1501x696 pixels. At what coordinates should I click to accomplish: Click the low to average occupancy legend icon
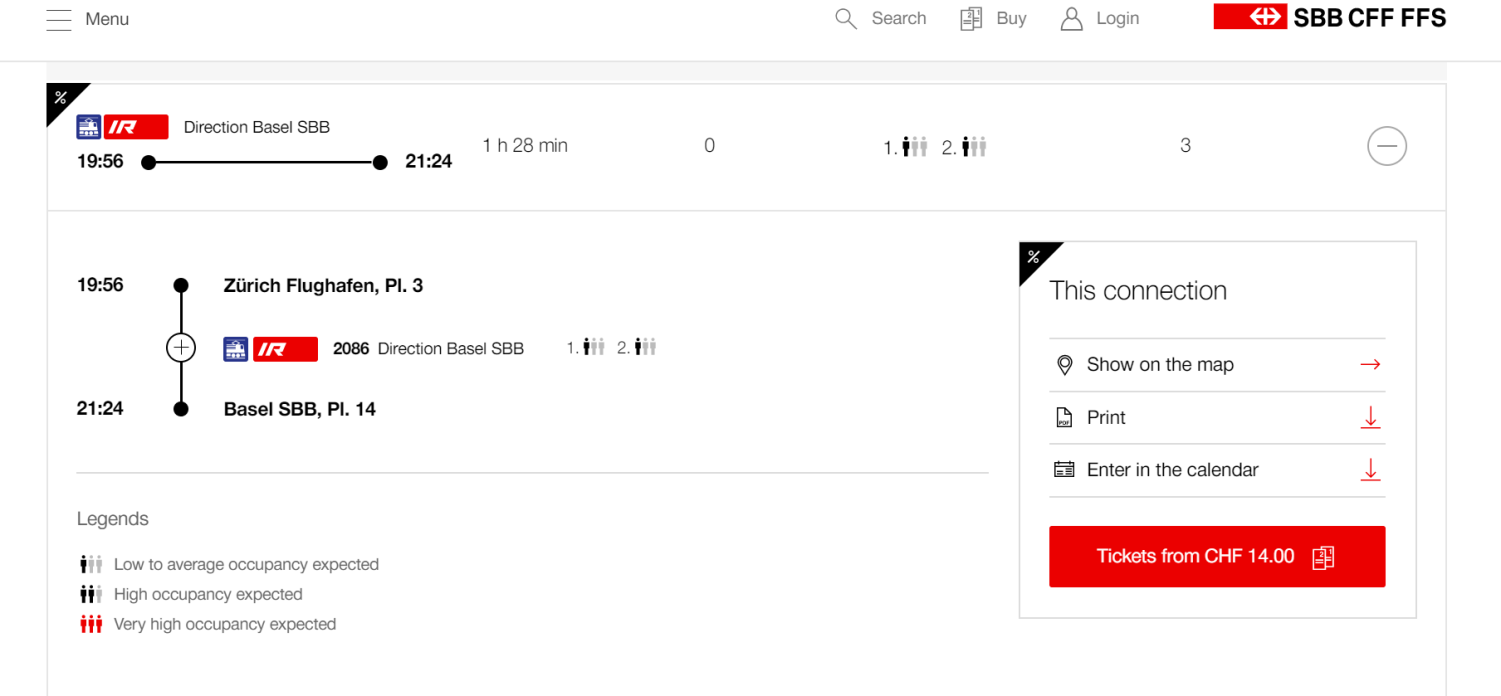click(x=91, y=565)
